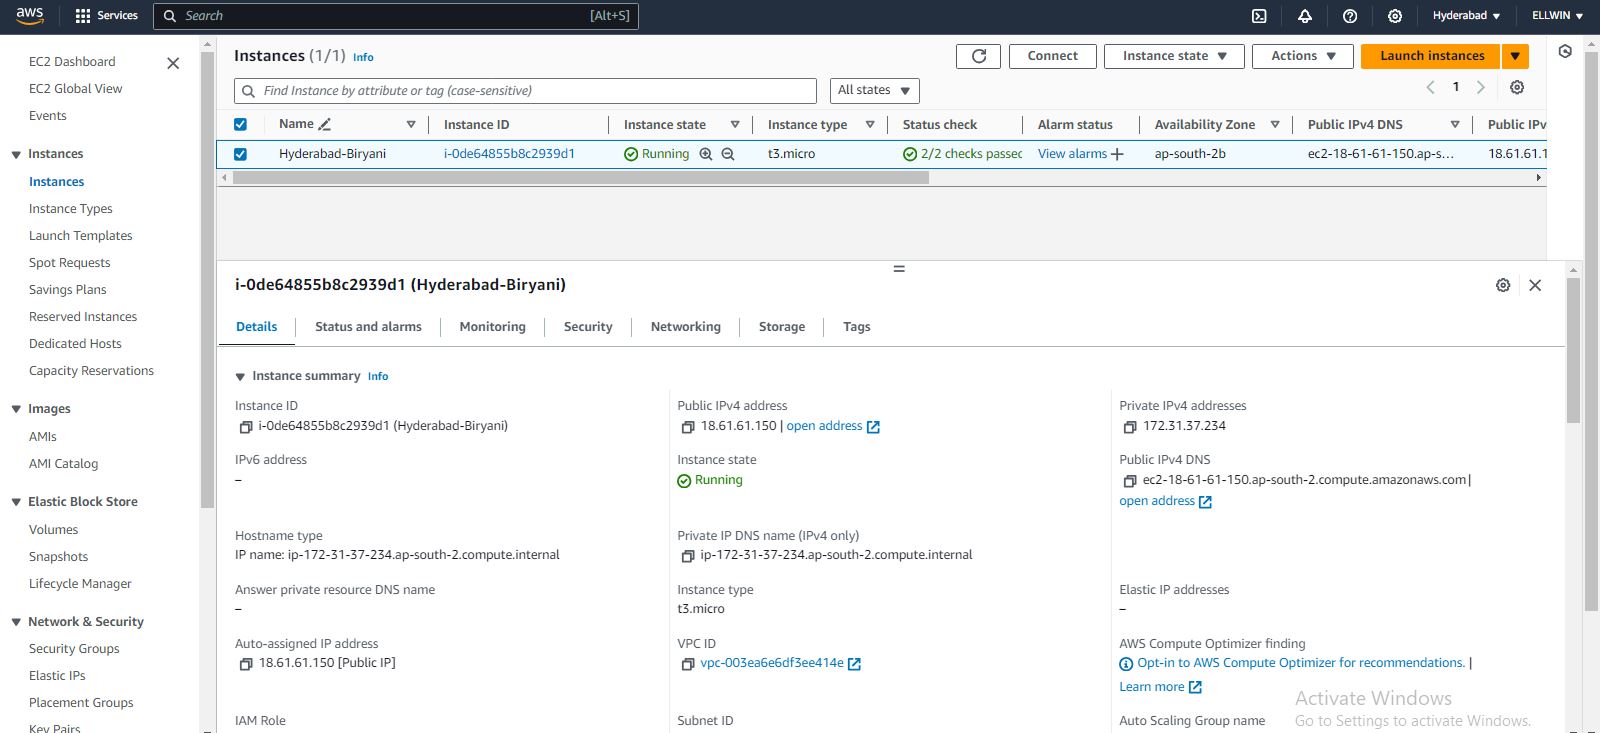Expand the Actions dropdown menu
Image resolution: width=1600 pixels, height=733 pixels.
[x=1302, y=56]
